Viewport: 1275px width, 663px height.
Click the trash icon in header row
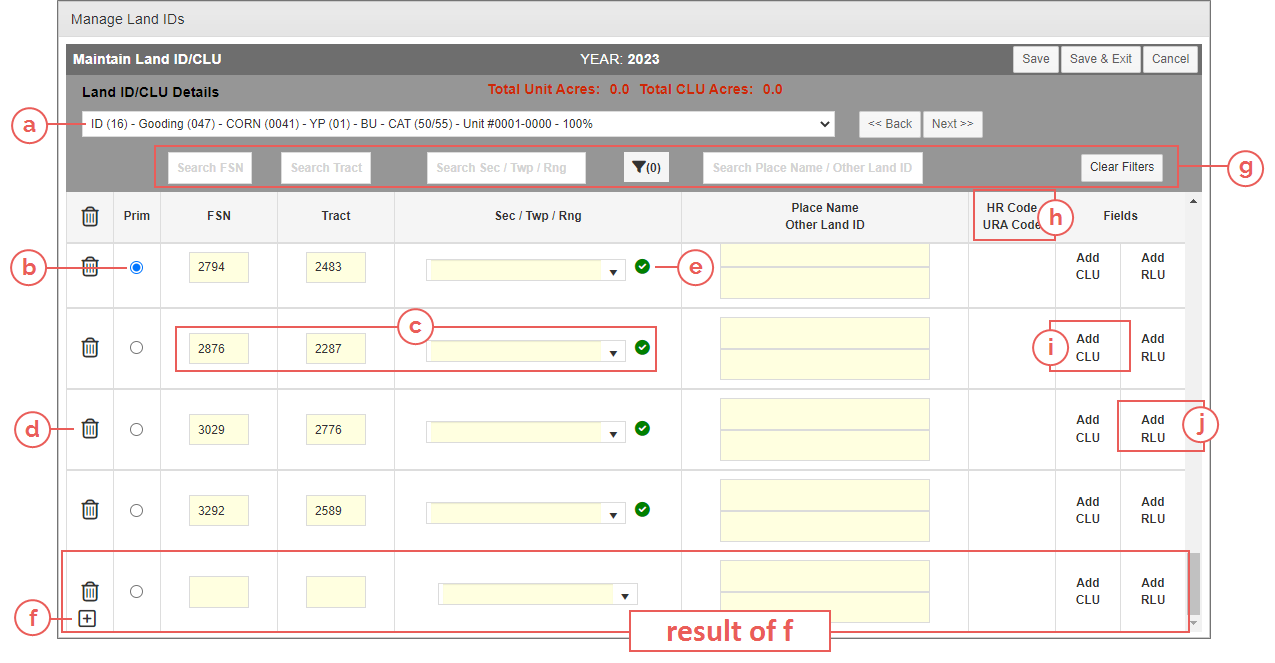point(90,216)
